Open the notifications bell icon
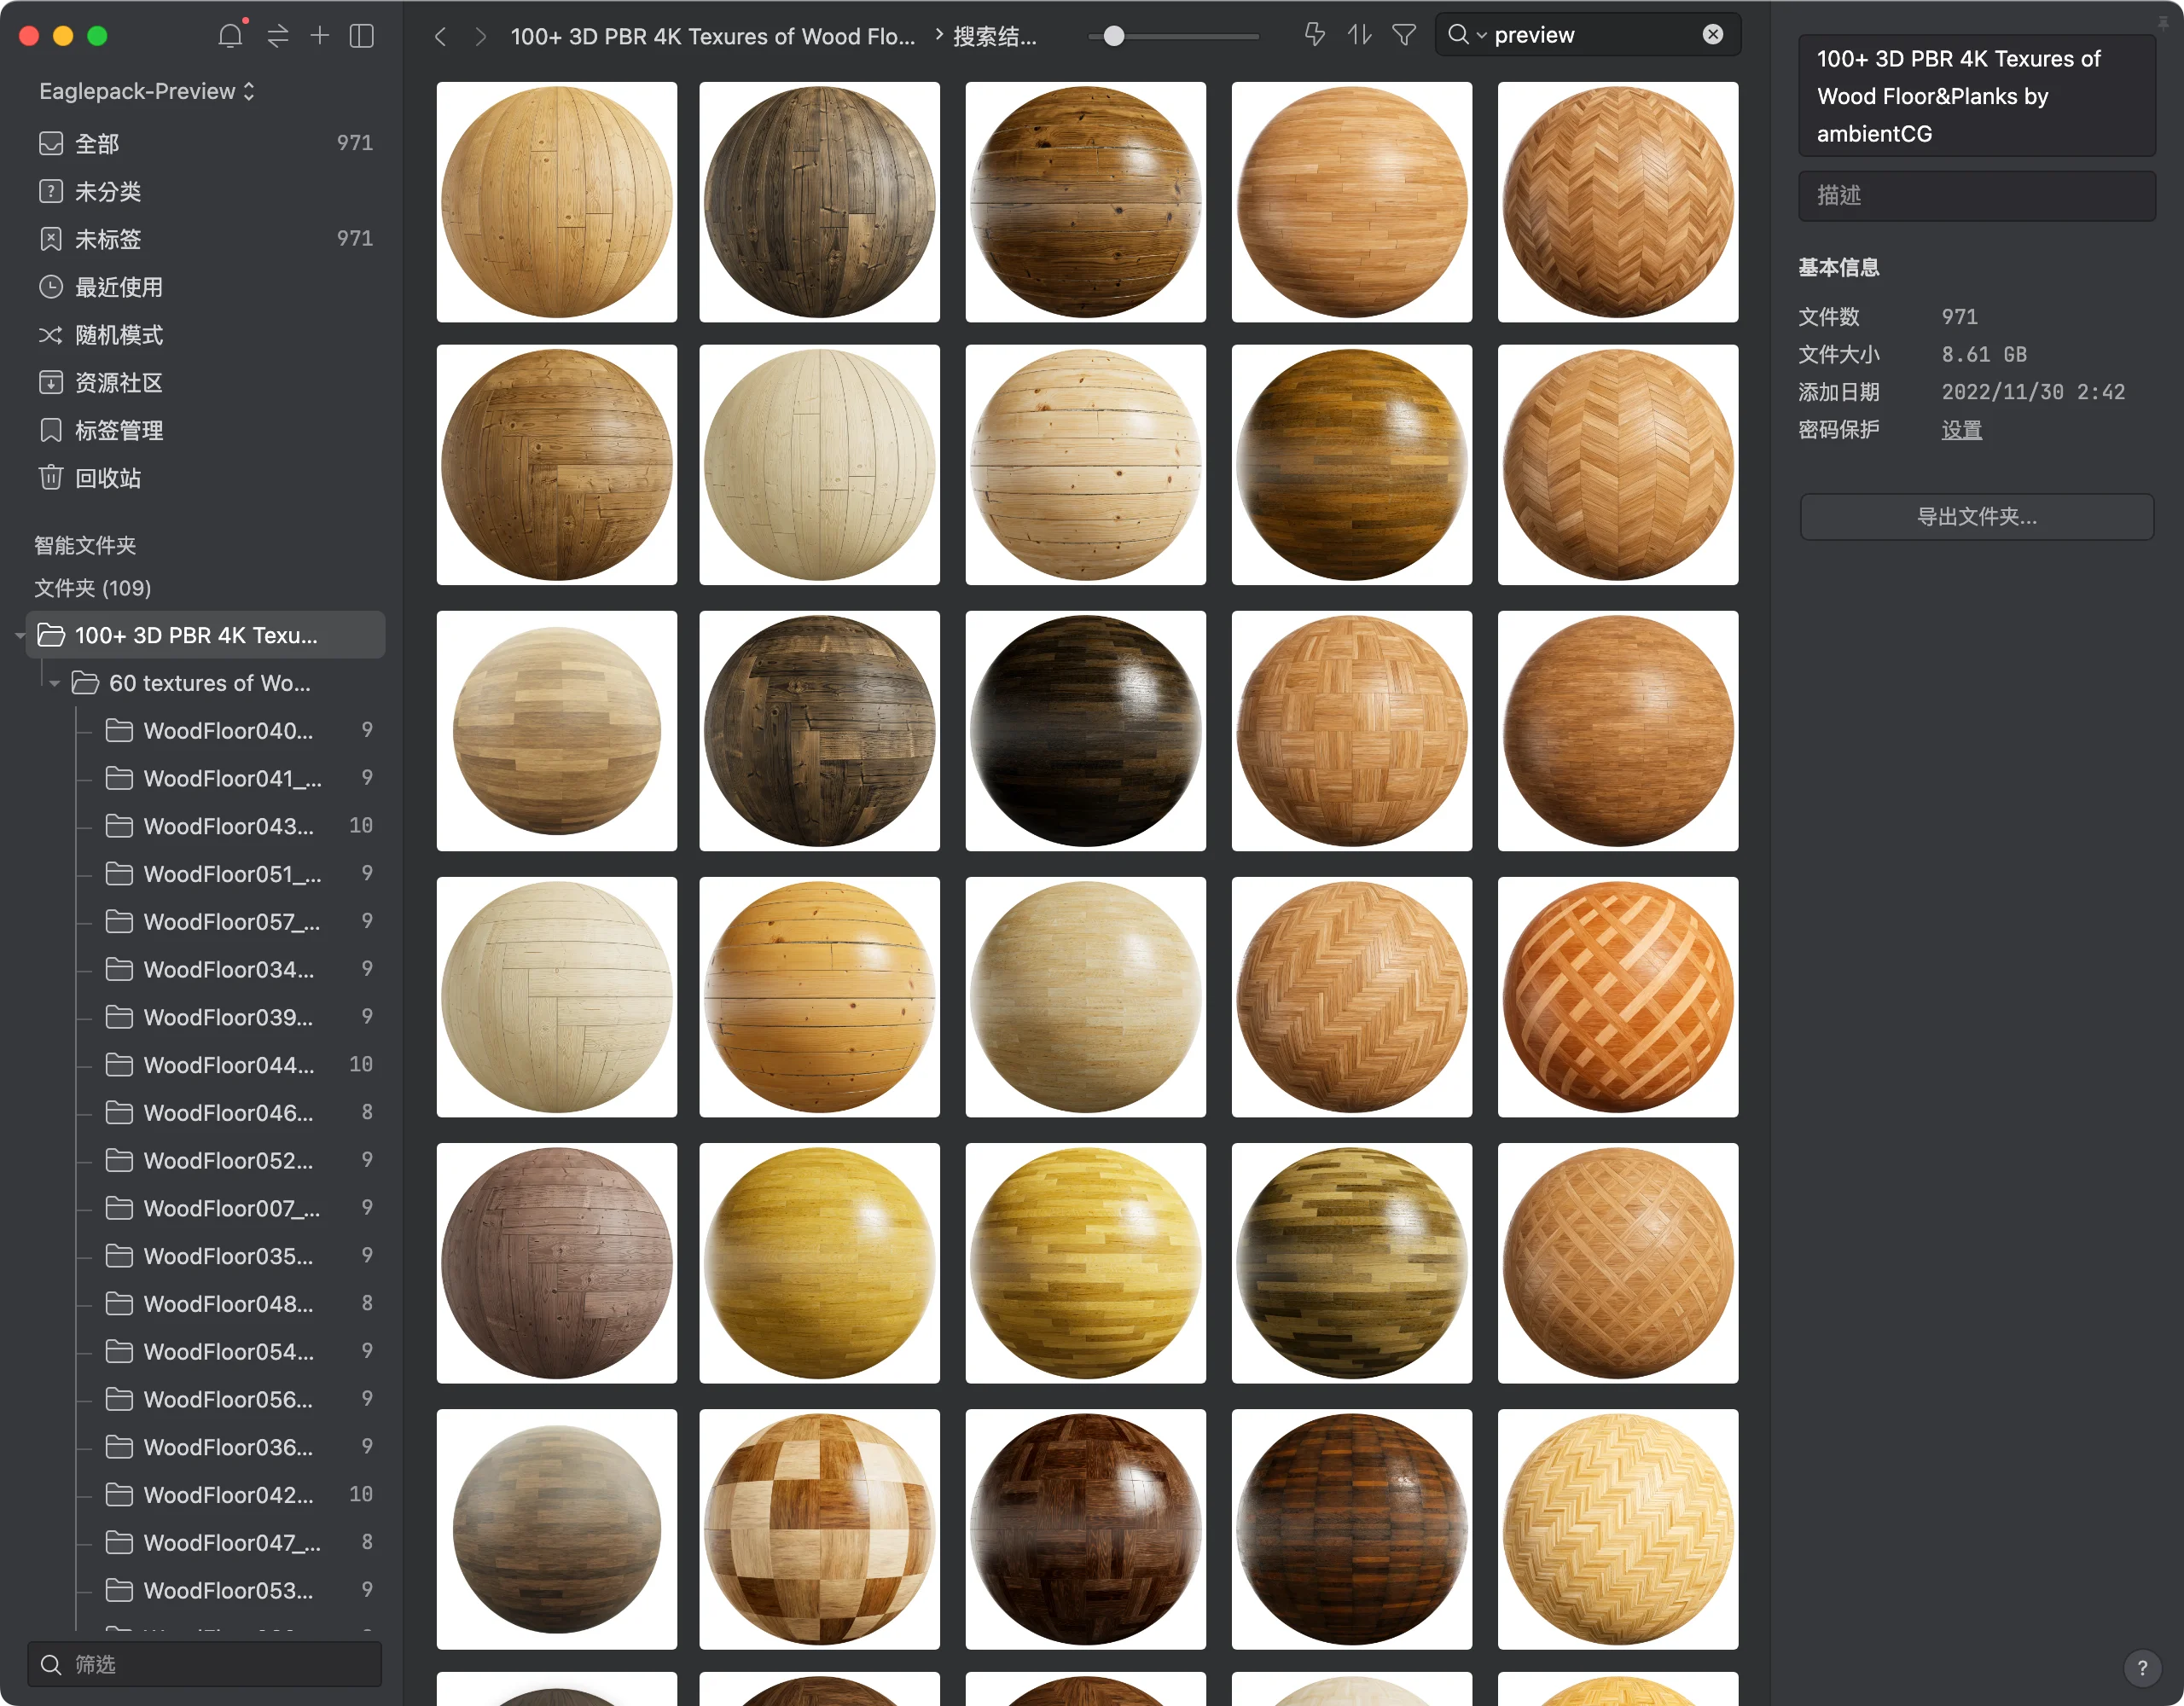Screen dimensions: 2184x1706 [x=231, y=36]
